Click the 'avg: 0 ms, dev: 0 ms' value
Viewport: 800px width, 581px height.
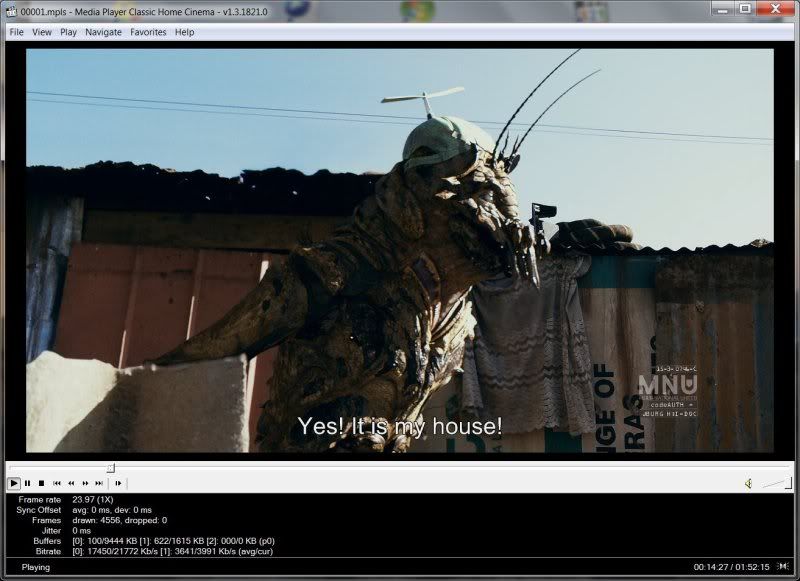pyautogui.click(x=112, y=510)
